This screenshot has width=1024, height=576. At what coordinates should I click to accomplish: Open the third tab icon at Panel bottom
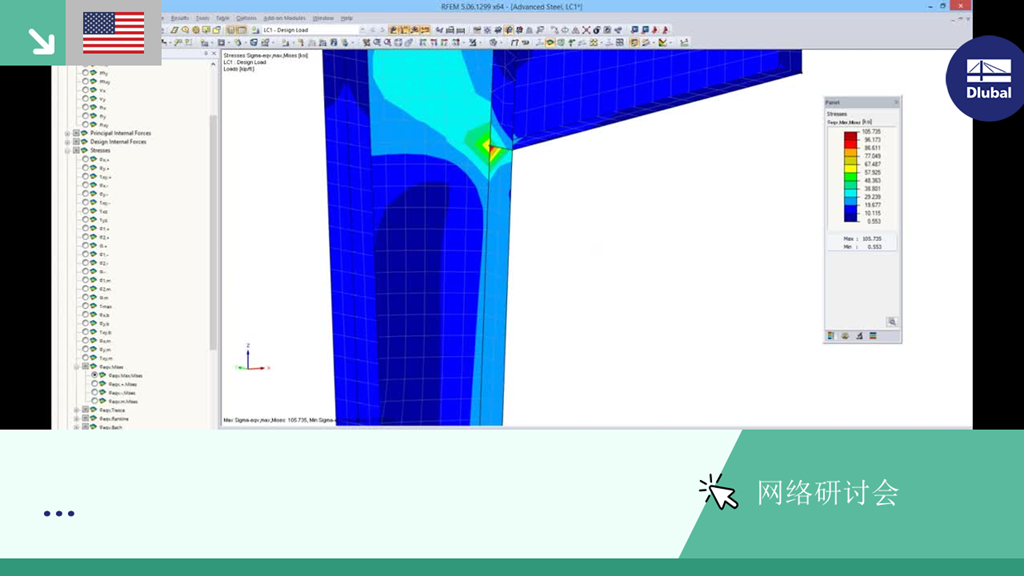(x=859, y=336)
